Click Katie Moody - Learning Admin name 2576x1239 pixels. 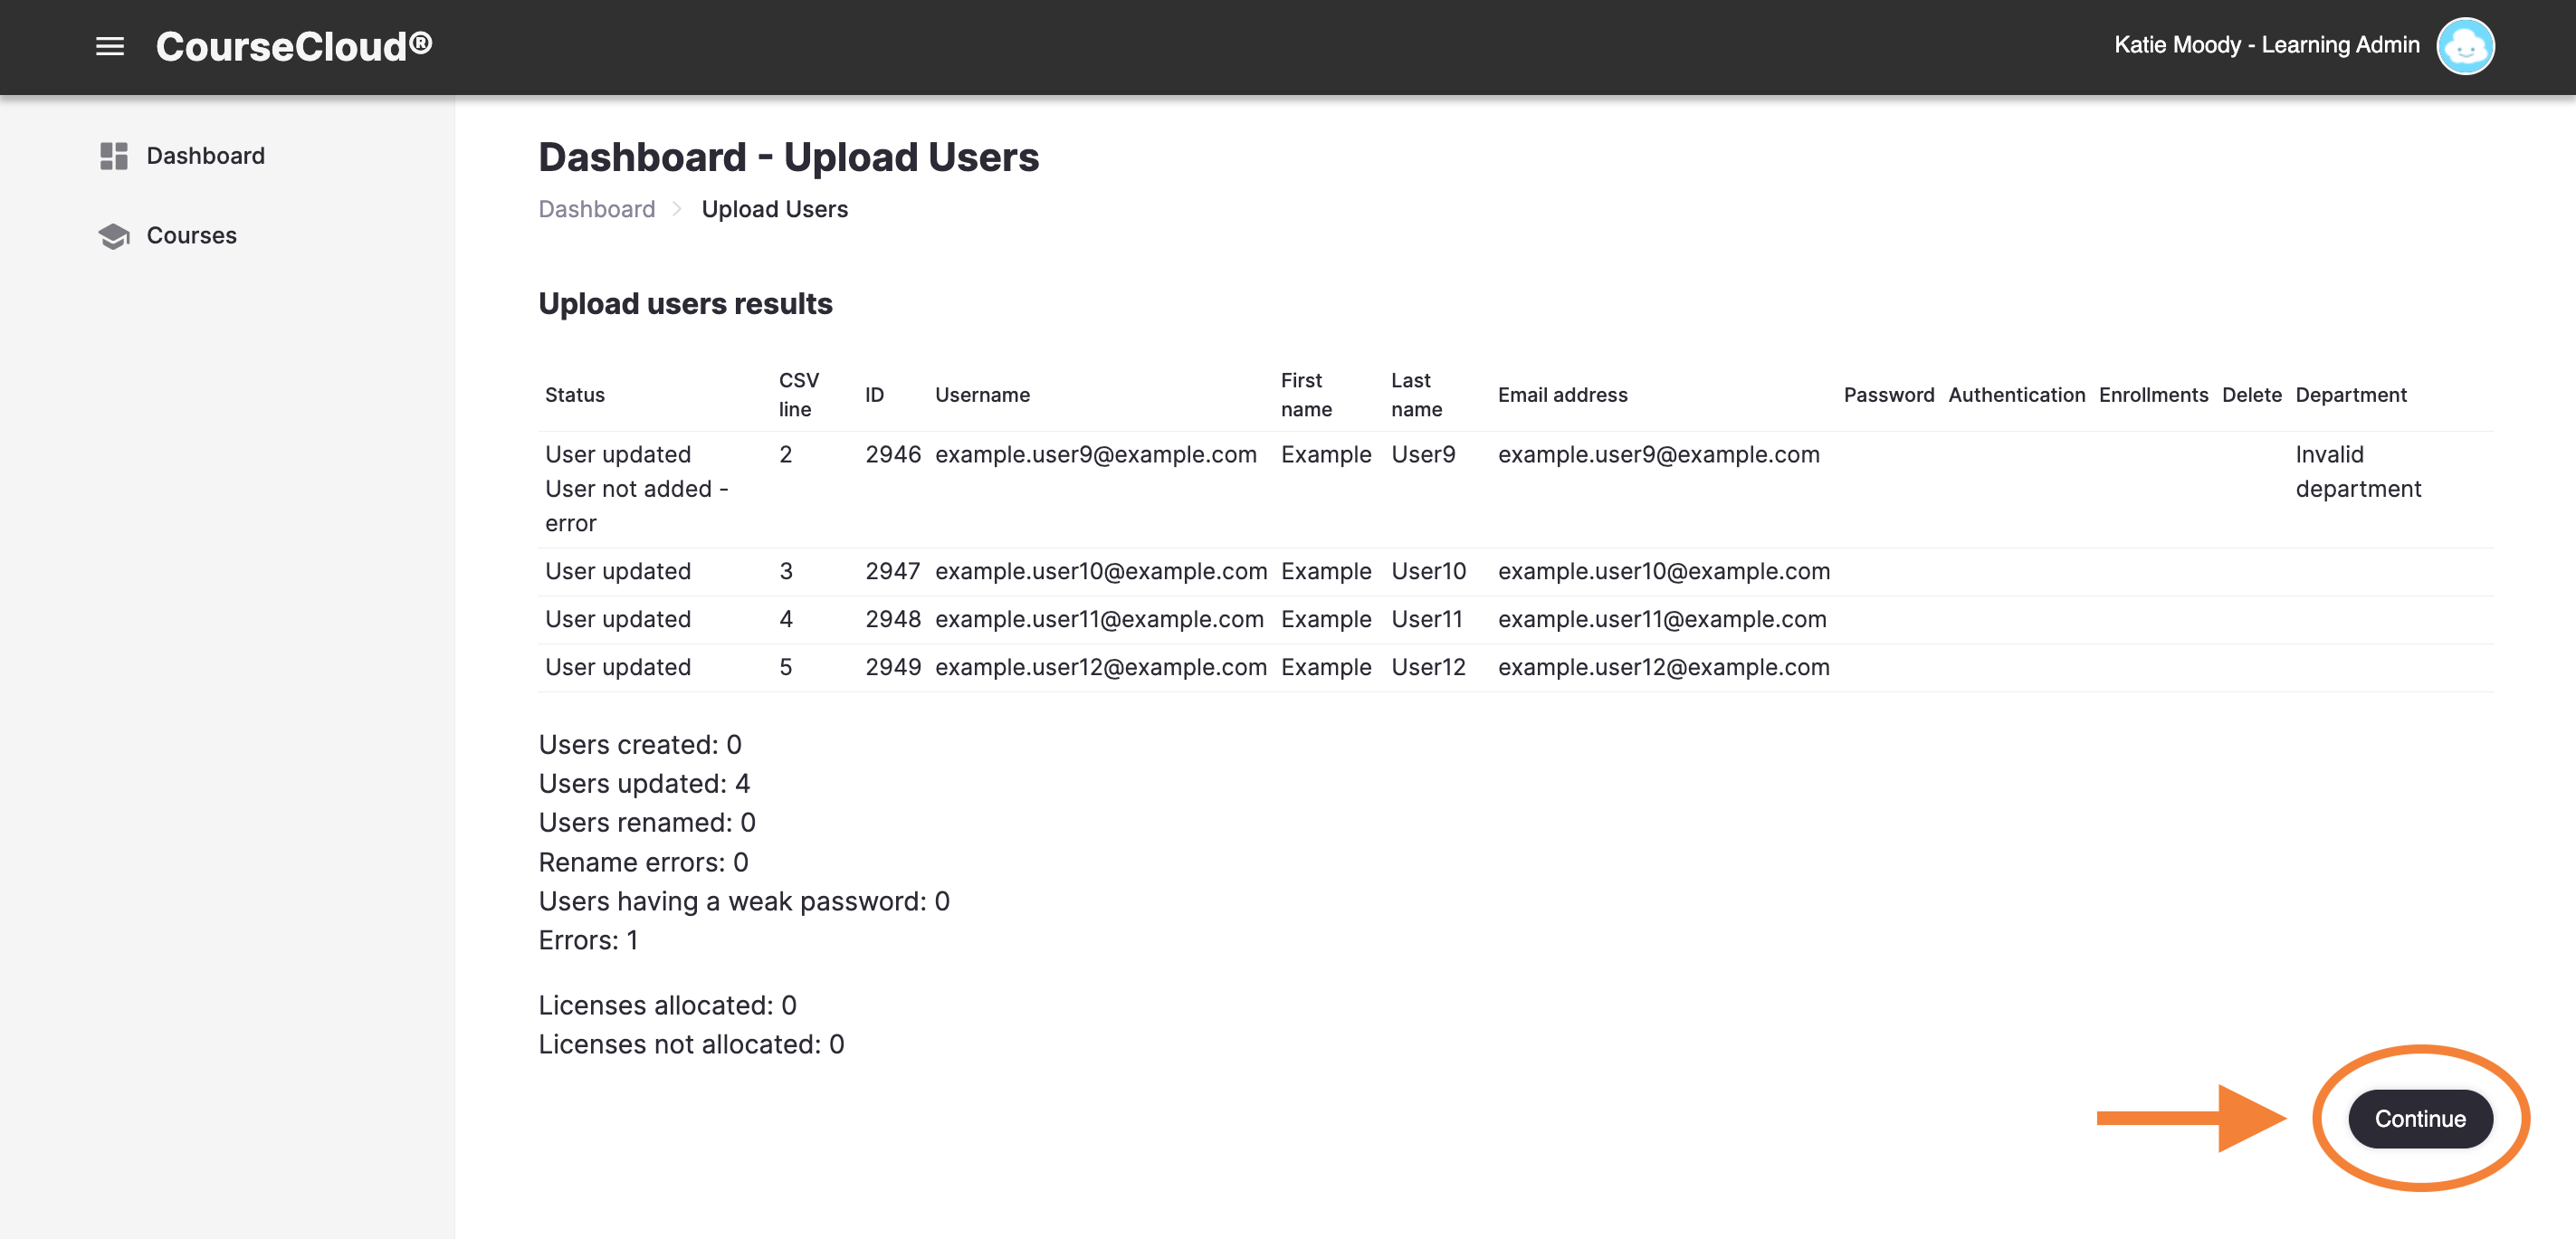tap(2266, 45)
